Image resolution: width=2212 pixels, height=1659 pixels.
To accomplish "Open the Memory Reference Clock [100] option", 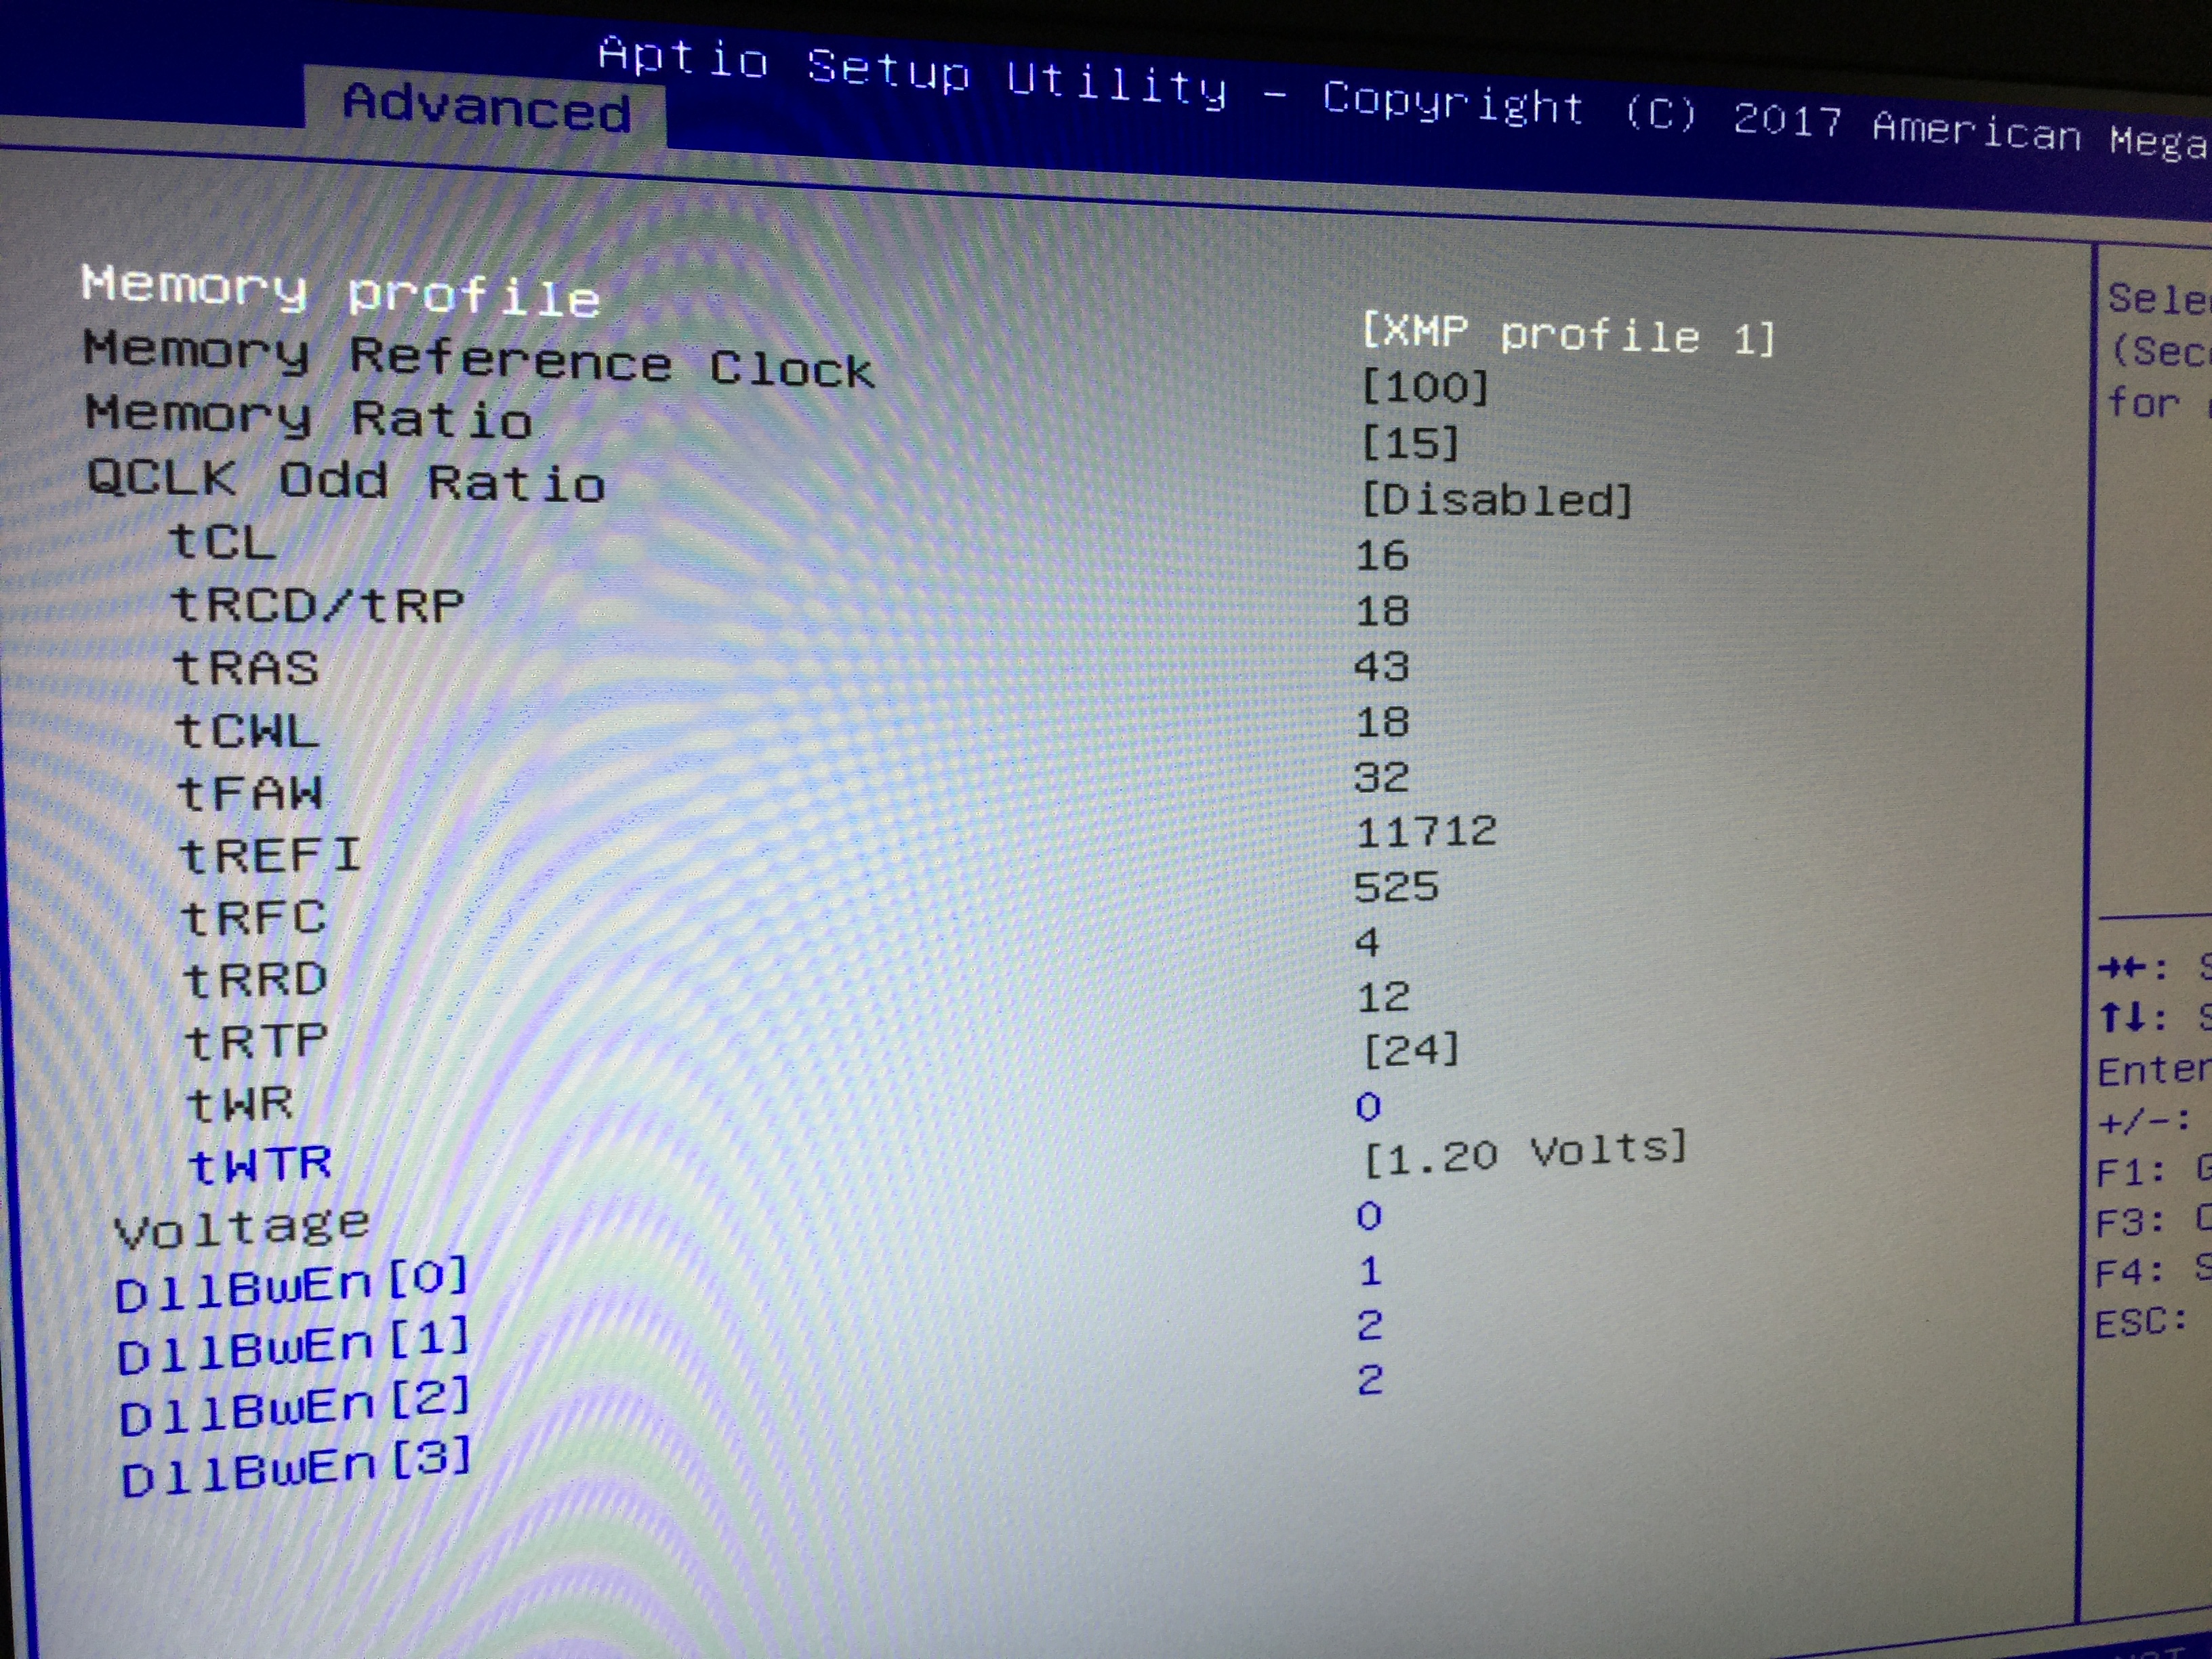I will pos(1425,388).
